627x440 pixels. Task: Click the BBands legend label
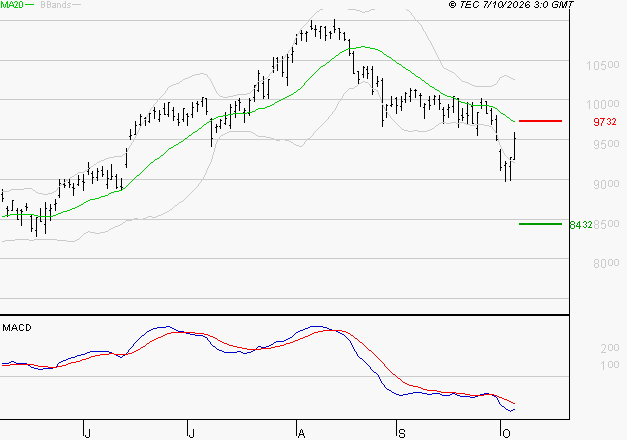56,4
